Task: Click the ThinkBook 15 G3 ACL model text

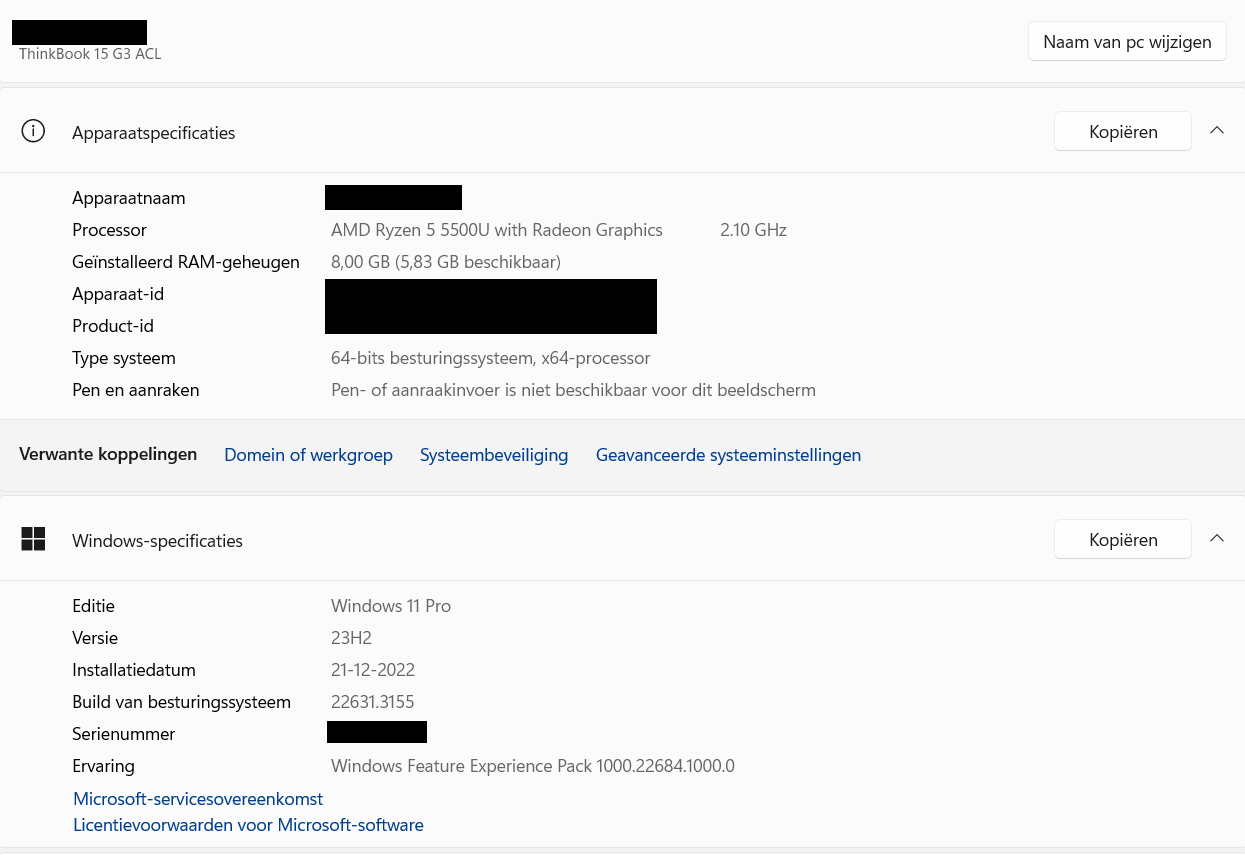Action: pyautogui.click(x=90, y=54)
